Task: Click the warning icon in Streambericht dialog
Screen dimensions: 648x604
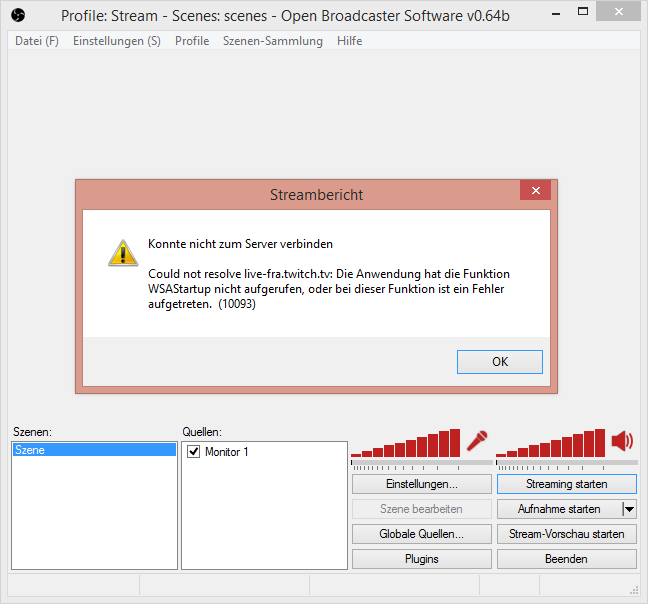Action: [x=123, y=253]
